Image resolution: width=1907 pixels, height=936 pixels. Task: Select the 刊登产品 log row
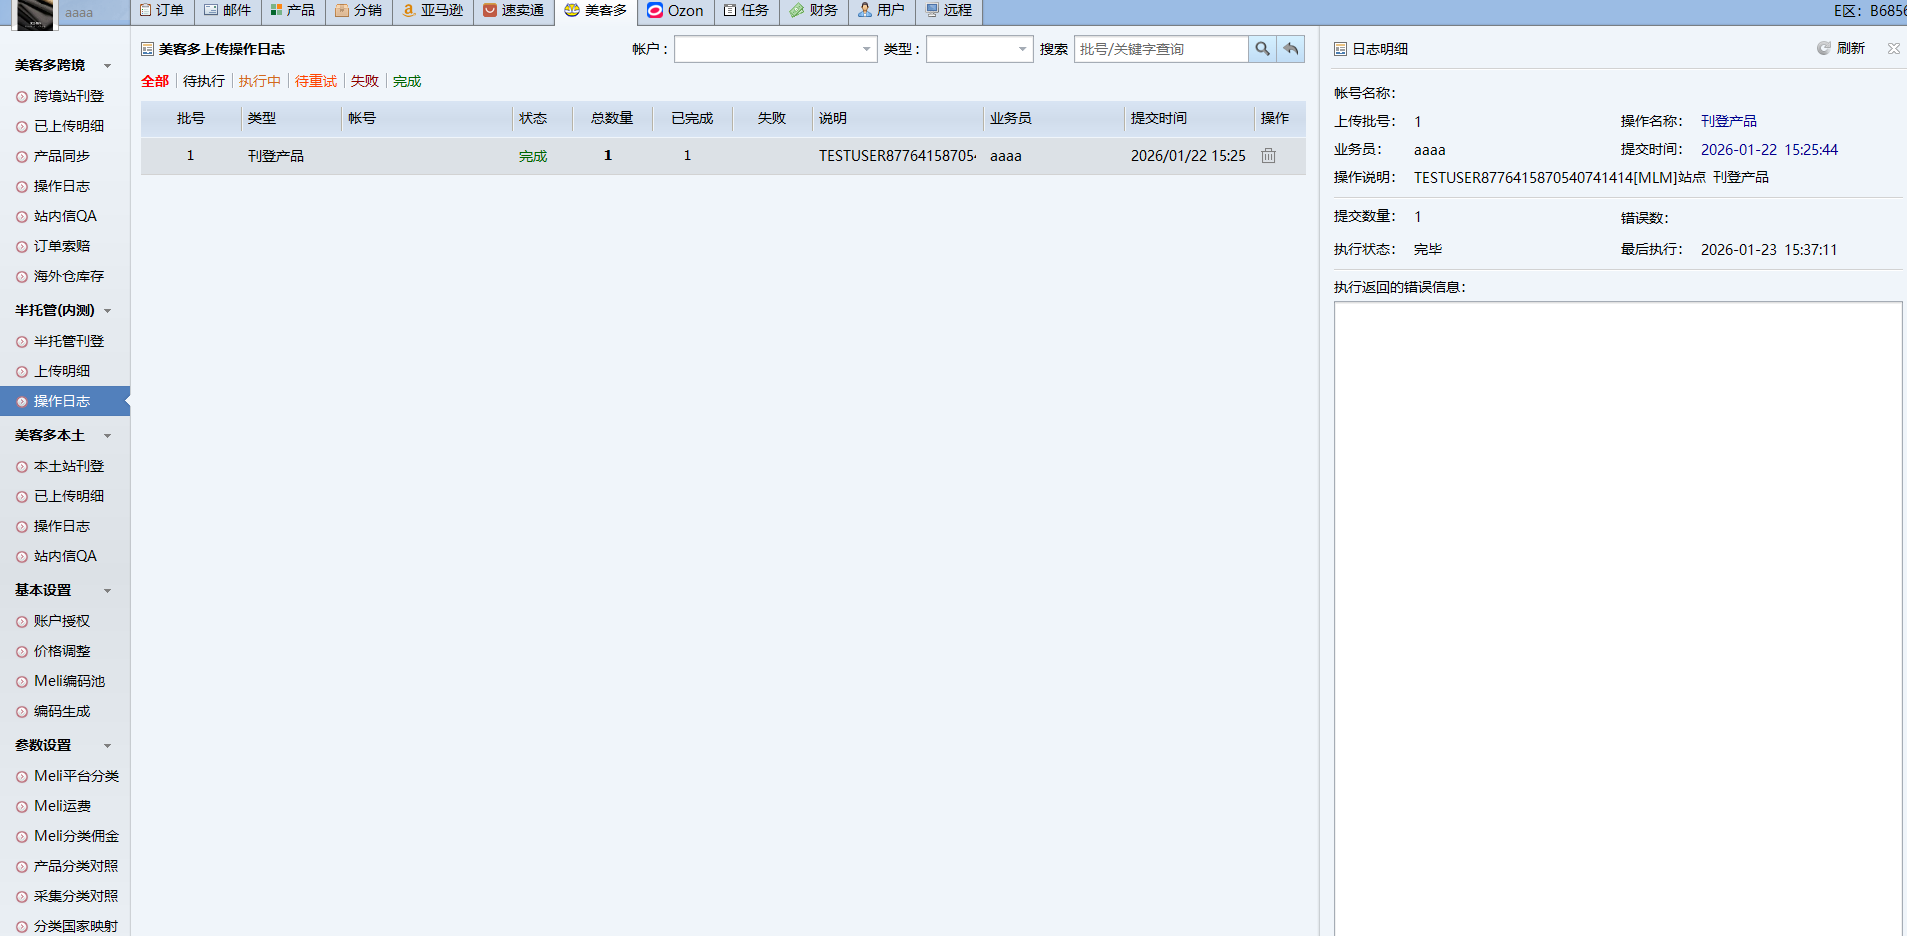point(276,156)
